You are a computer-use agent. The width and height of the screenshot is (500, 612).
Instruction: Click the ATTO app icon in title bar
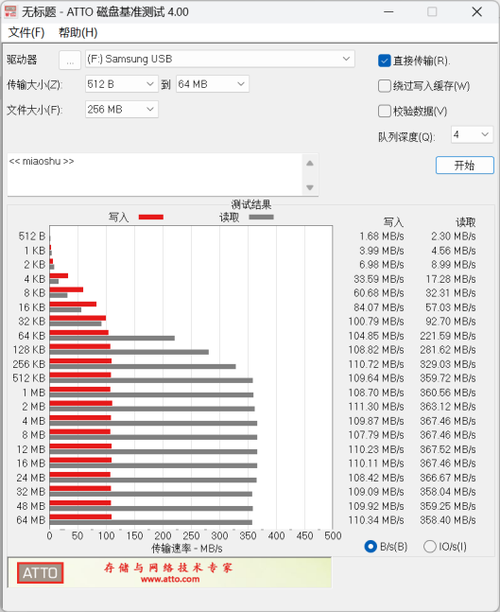10,11
